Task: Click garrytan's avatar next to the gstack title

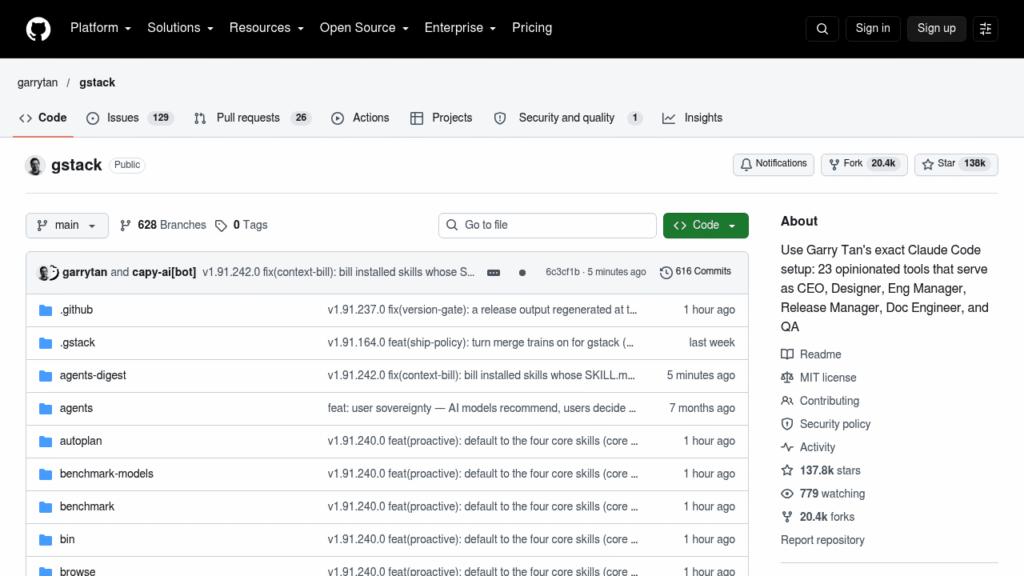Action: coord(35,165)
